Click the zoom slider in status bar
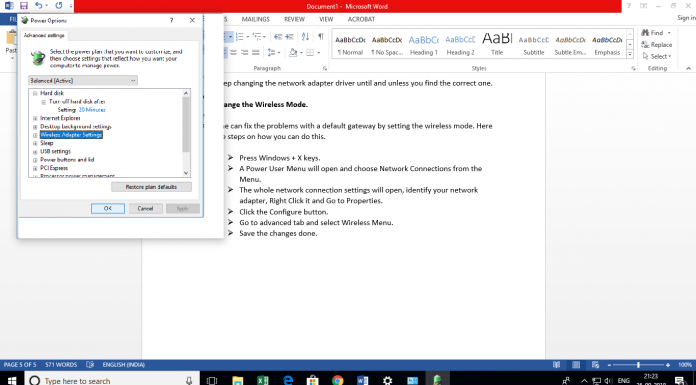The height and width of the screenshot is (385, 696). (638, 365)
